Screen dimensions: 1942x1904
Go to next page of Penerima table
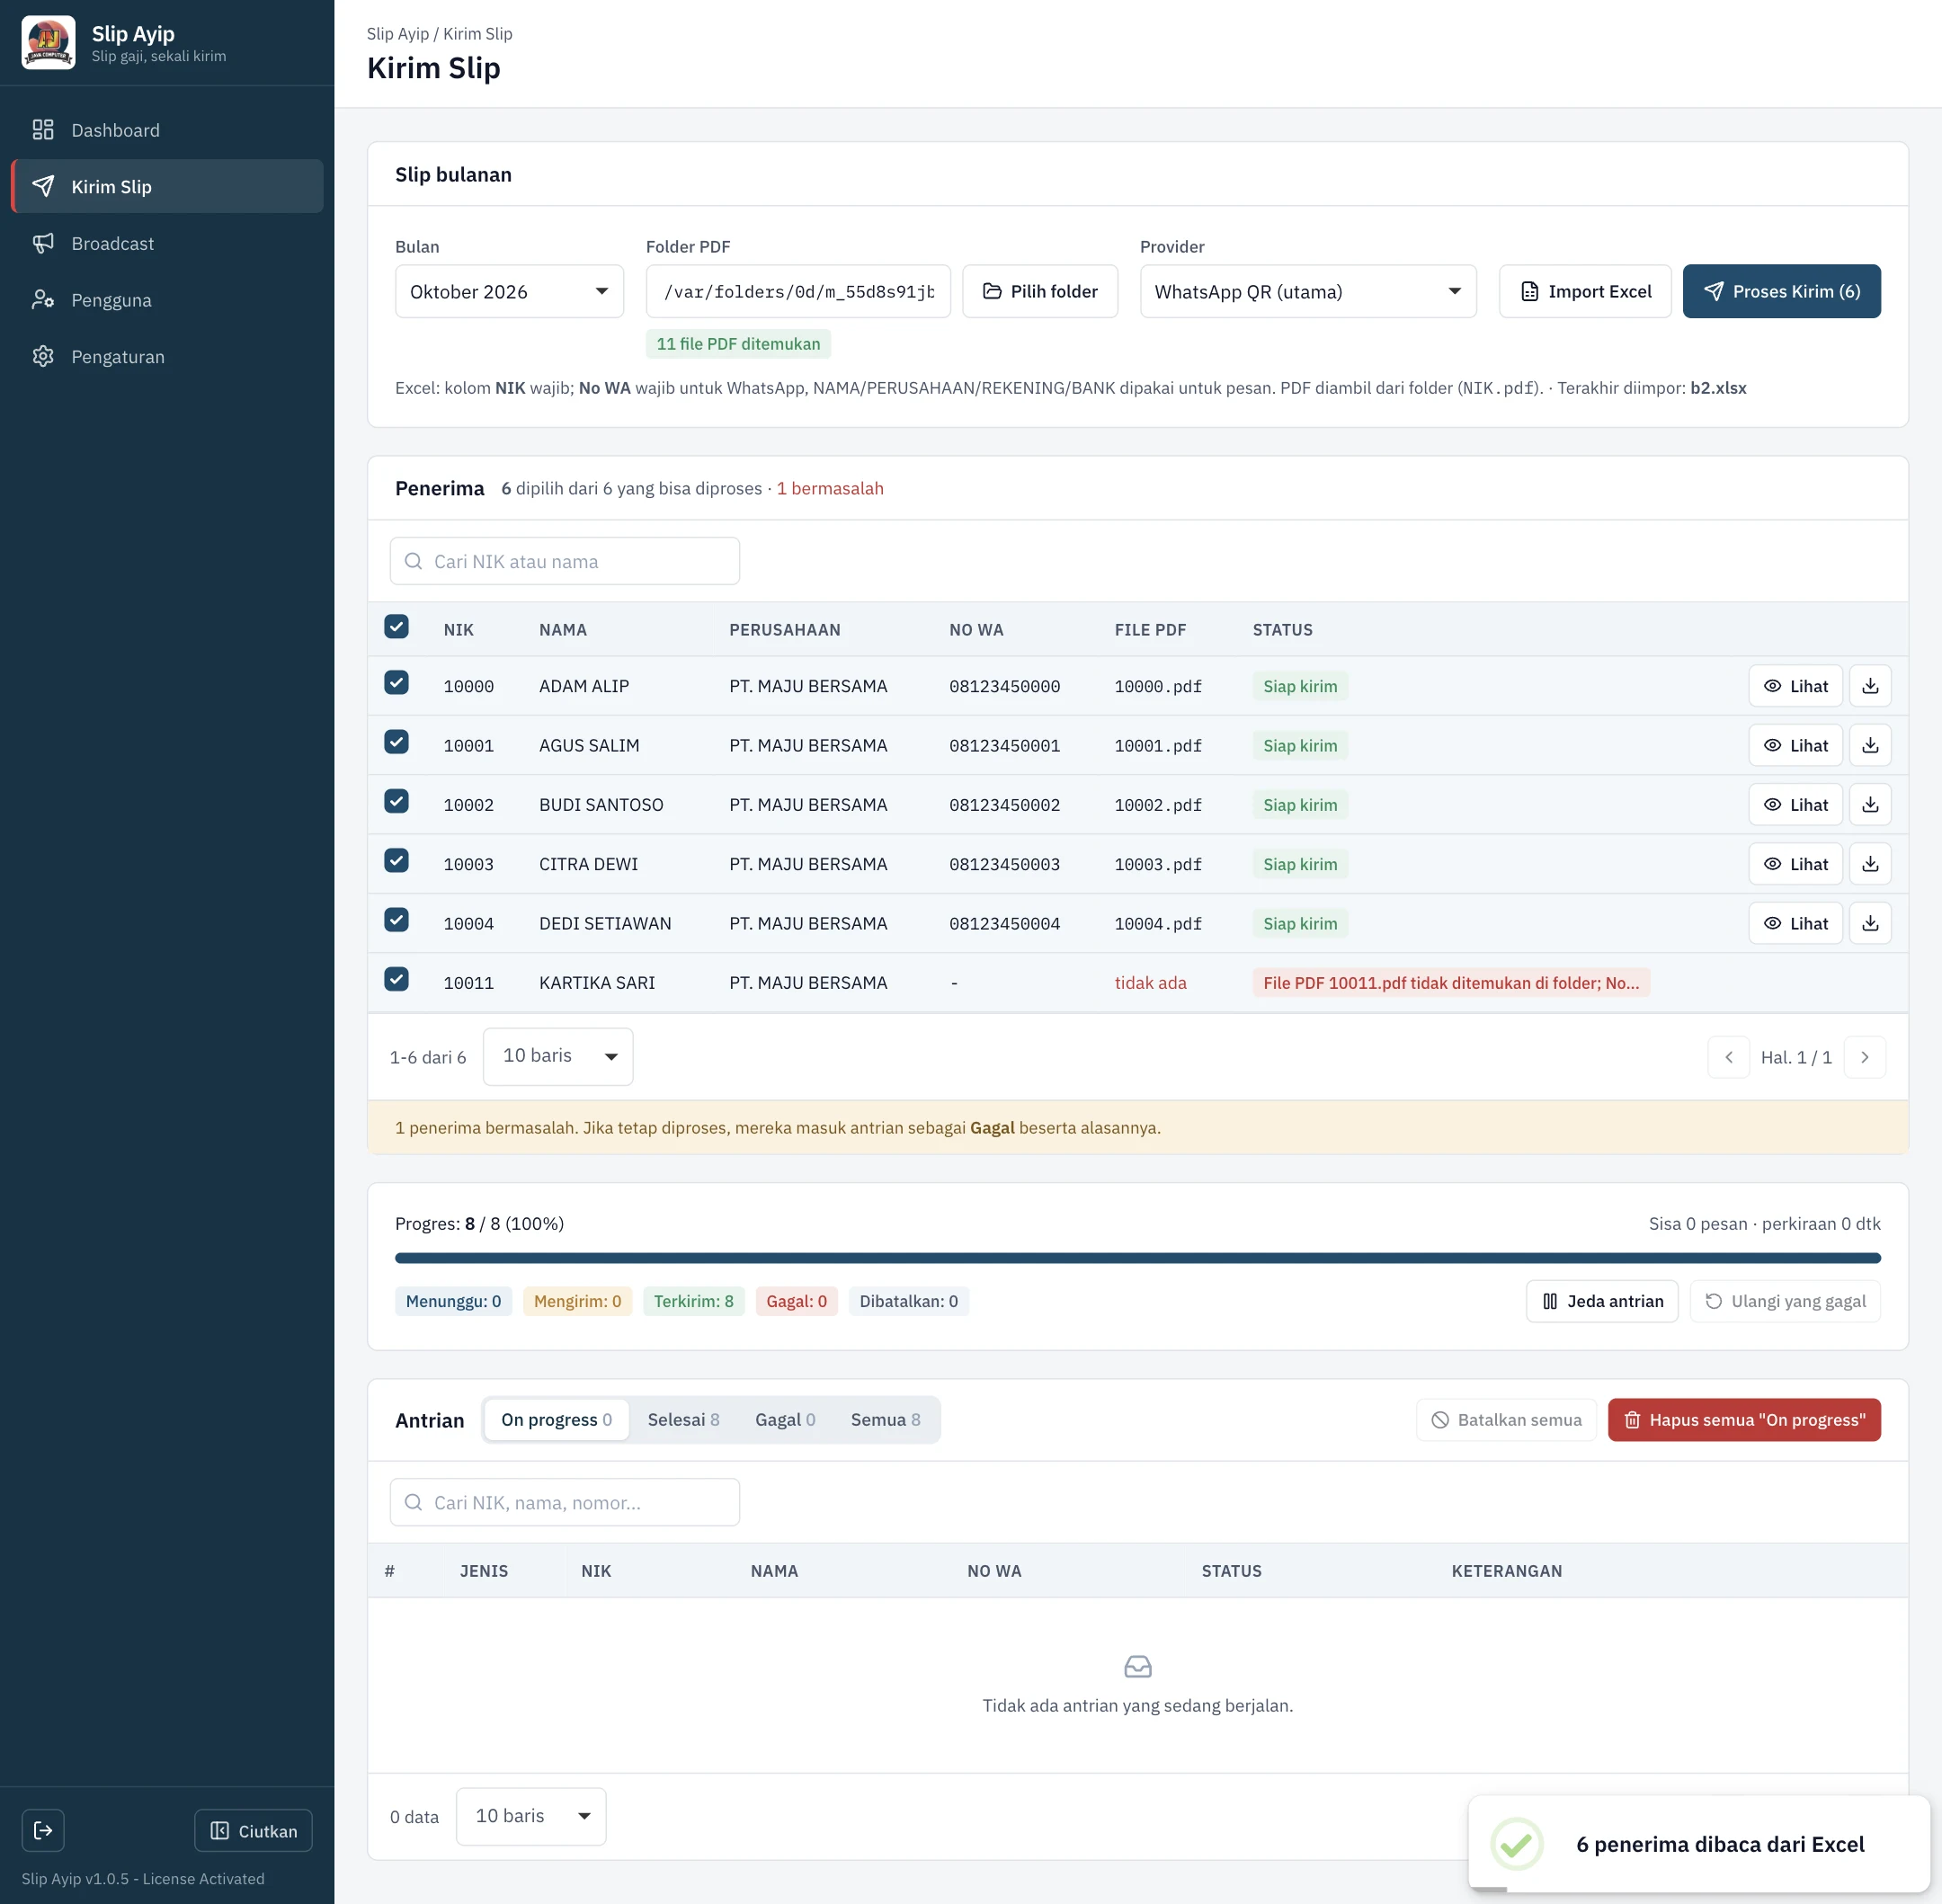point(1865,1057)
